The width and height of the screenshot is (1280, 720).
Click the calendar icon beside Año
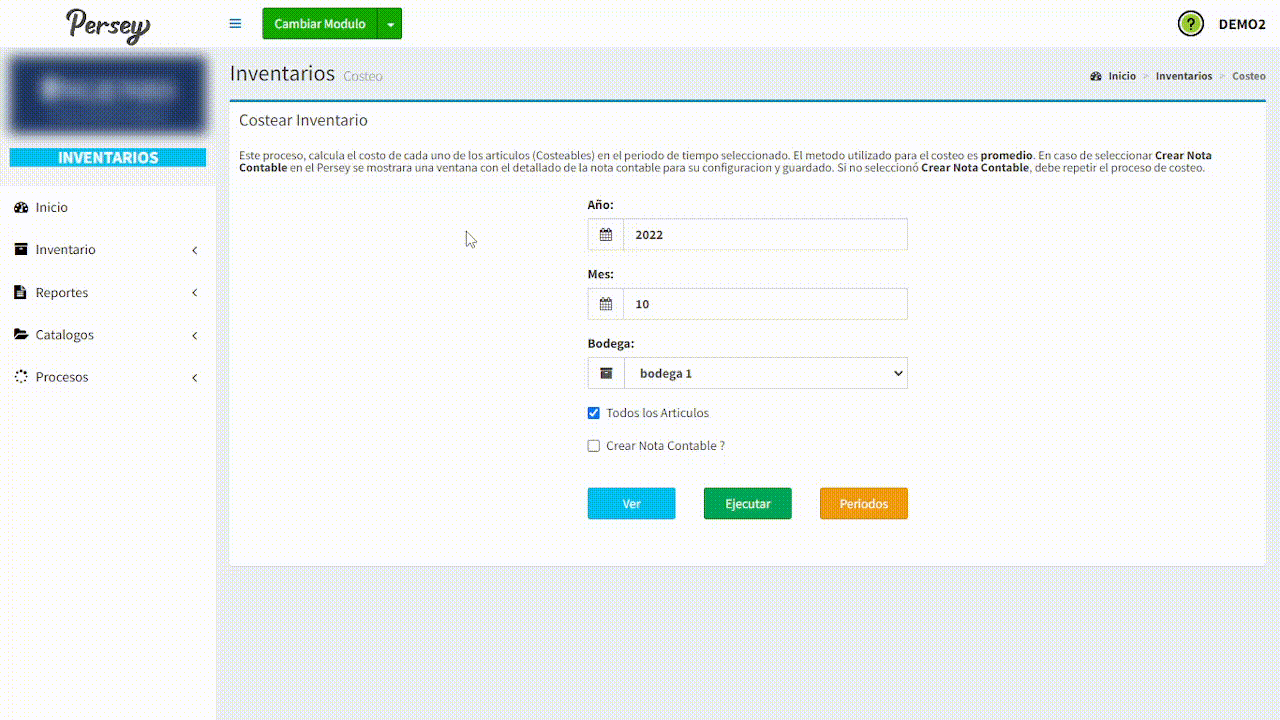(605, 235)
